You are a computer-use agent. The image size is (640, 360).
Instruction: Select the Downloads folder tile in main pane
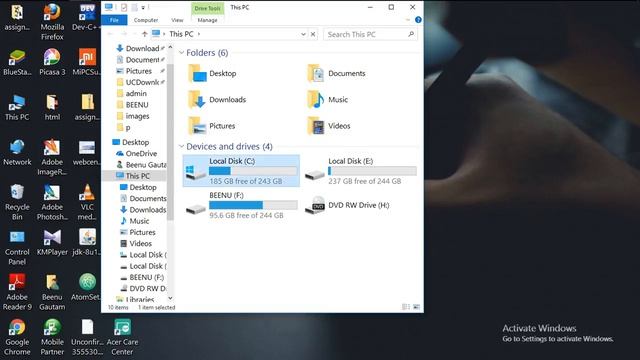(217, 100)
